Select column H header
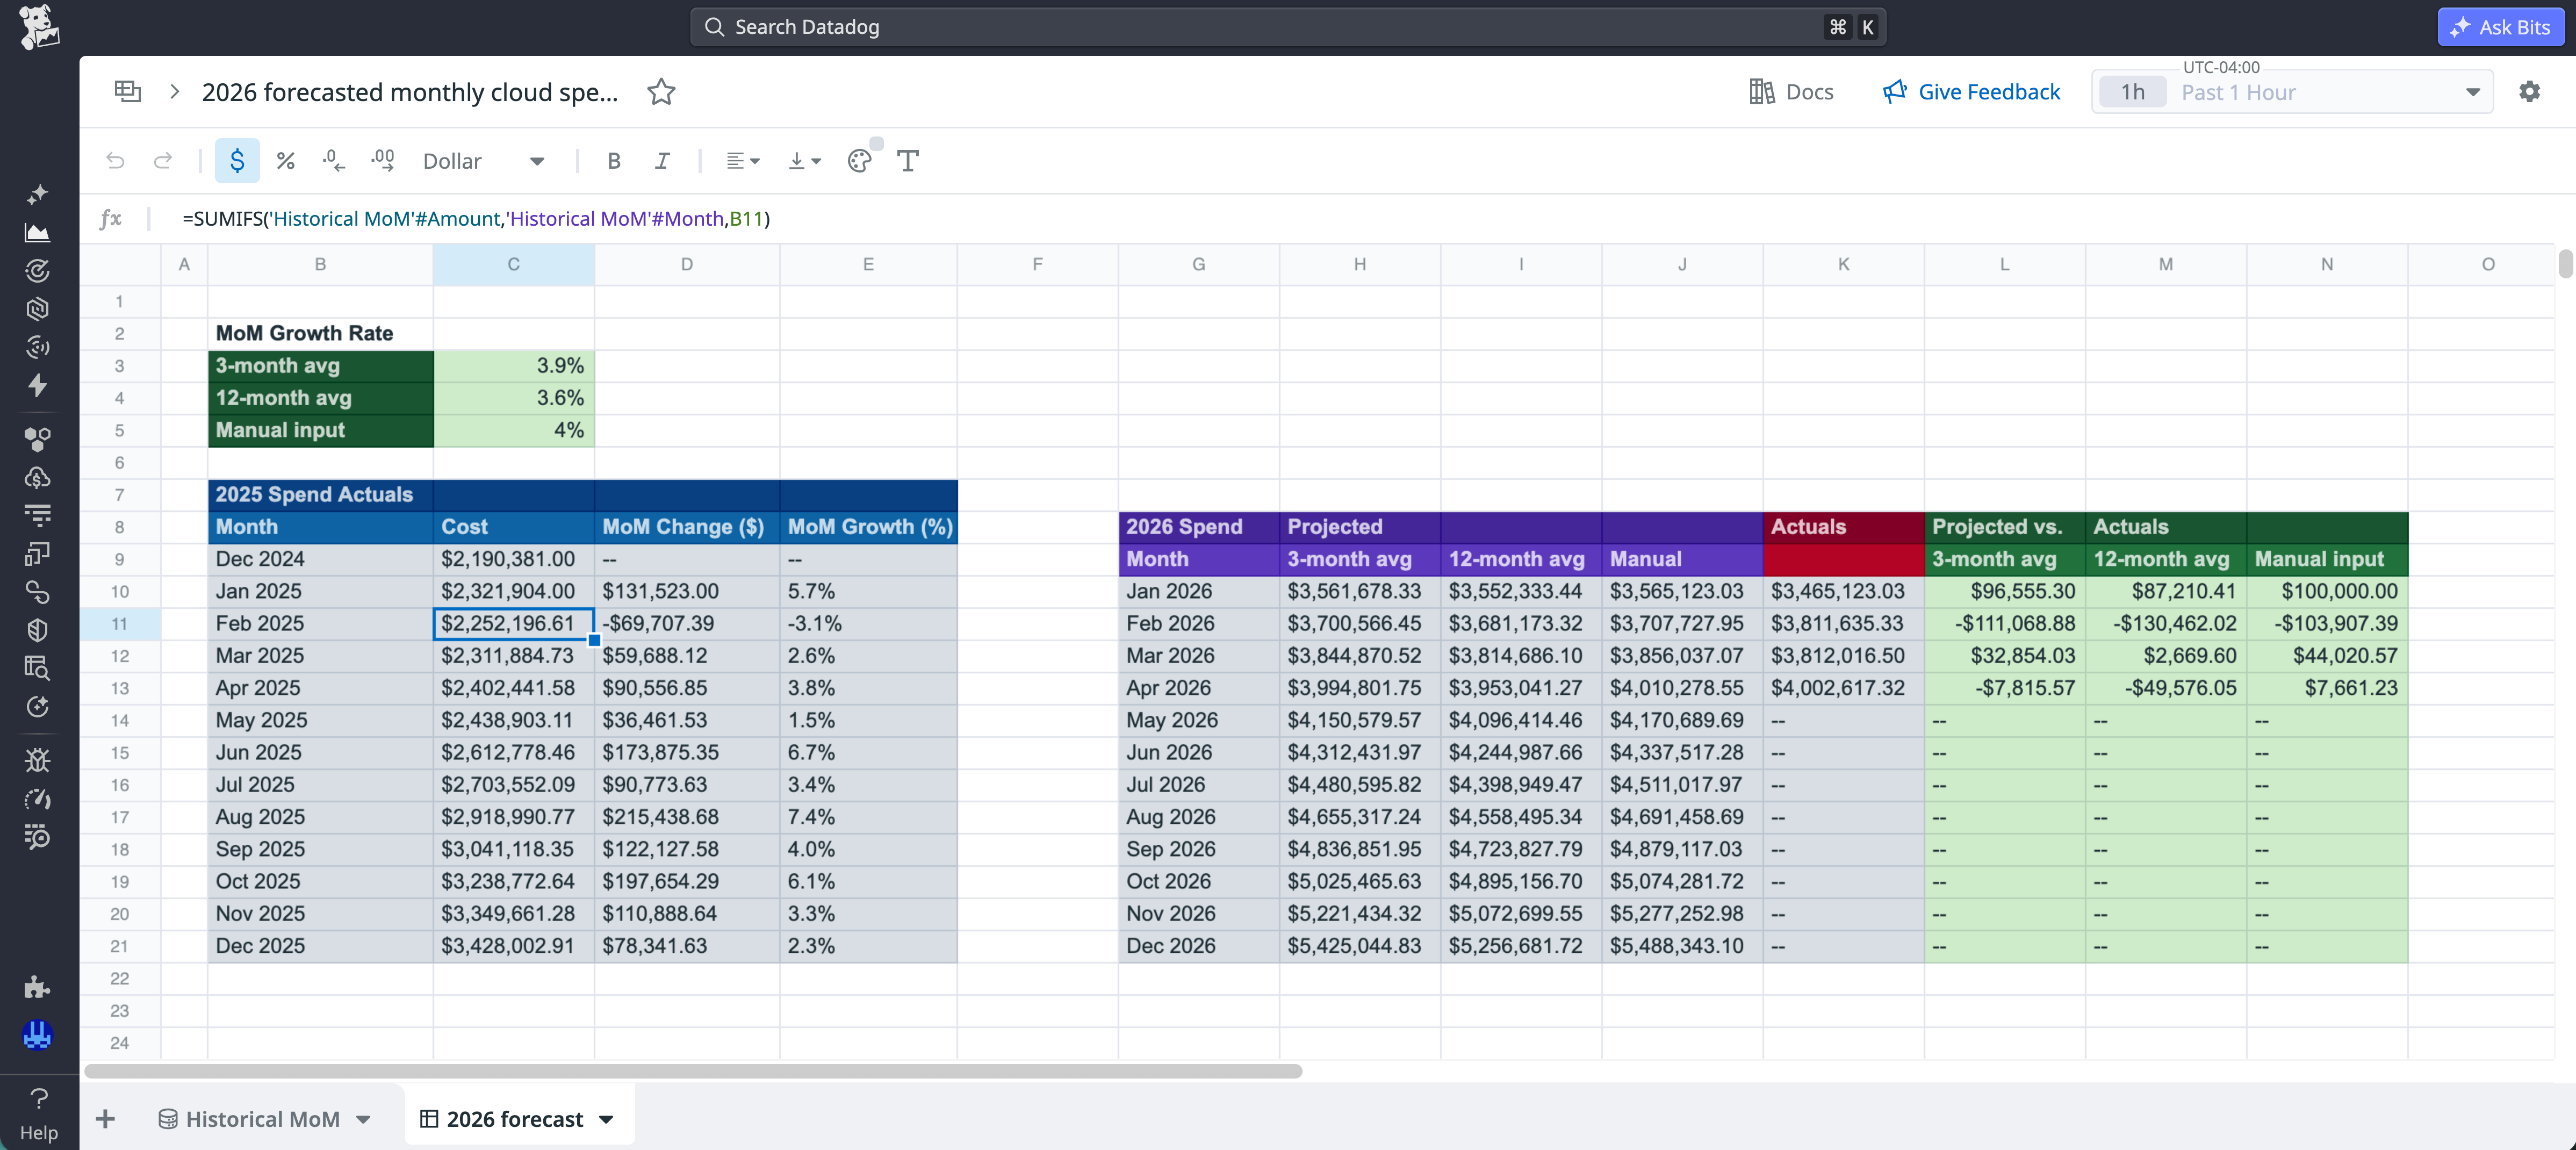The height and width of the screenshot is (1150, 2576). (x=1359, y=264)
